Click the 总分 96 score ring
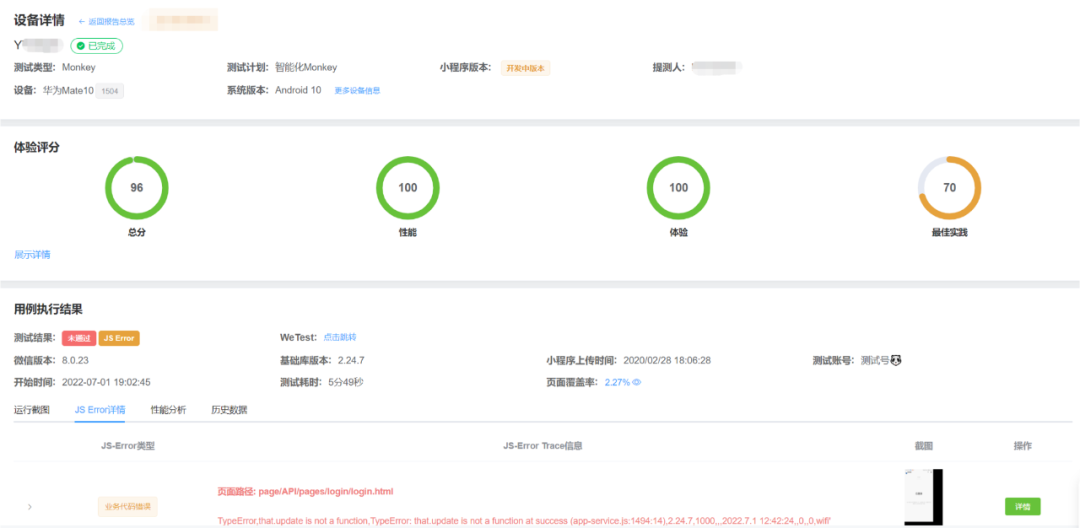 click(136, 188)
